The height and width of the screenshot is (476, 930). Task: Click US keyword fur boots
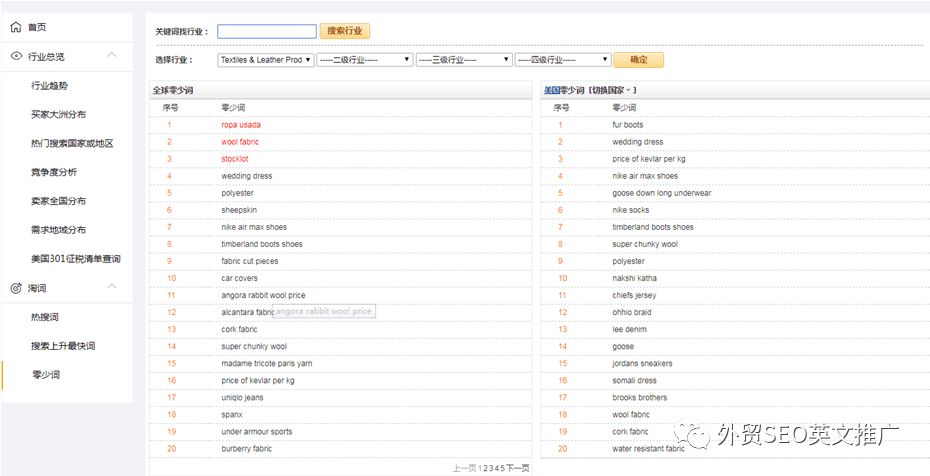point(628,125)
